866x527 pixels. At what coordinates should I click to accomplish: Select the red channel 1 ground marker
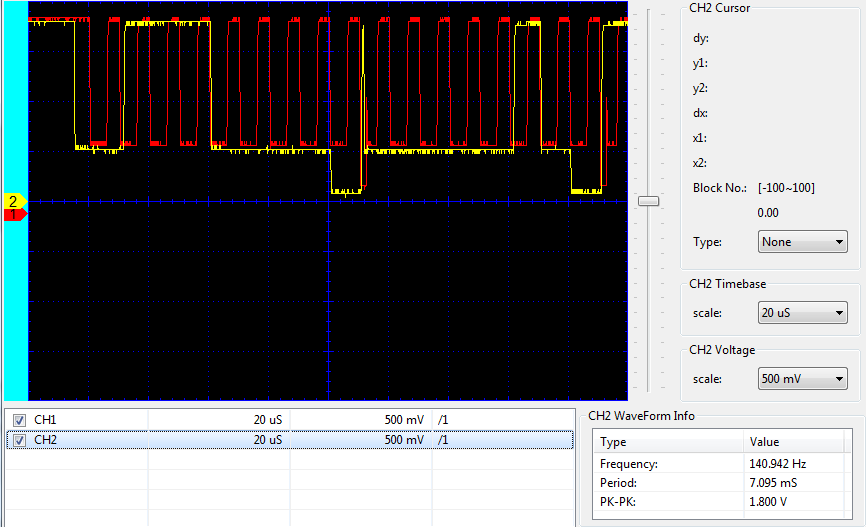pos(15,214)
